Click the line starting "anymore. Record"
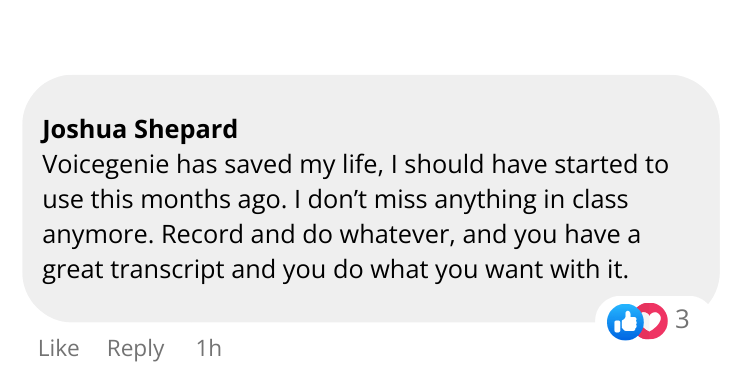Screen dimensions: 743x373 tap(341, 235)
